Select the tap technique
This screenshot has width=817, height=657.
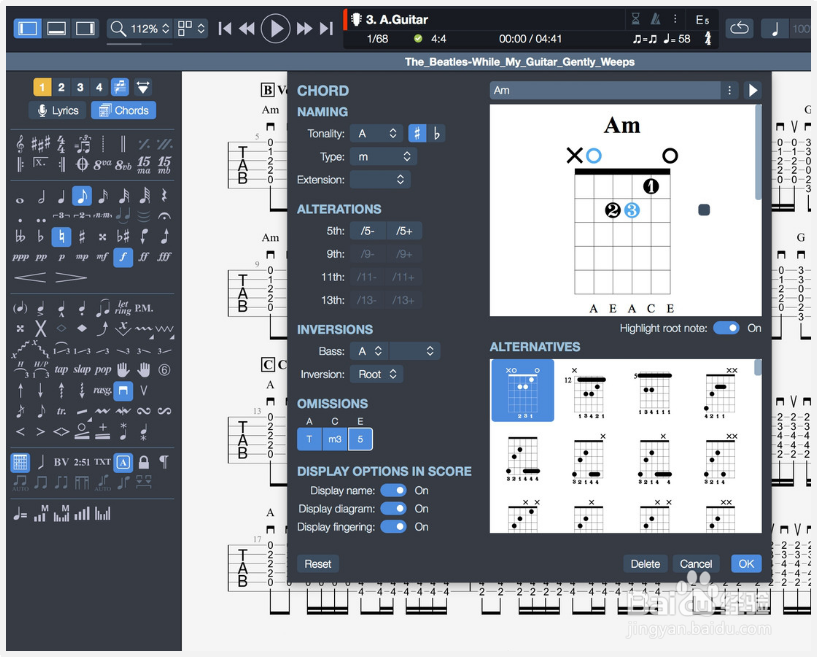pos(61,369)
